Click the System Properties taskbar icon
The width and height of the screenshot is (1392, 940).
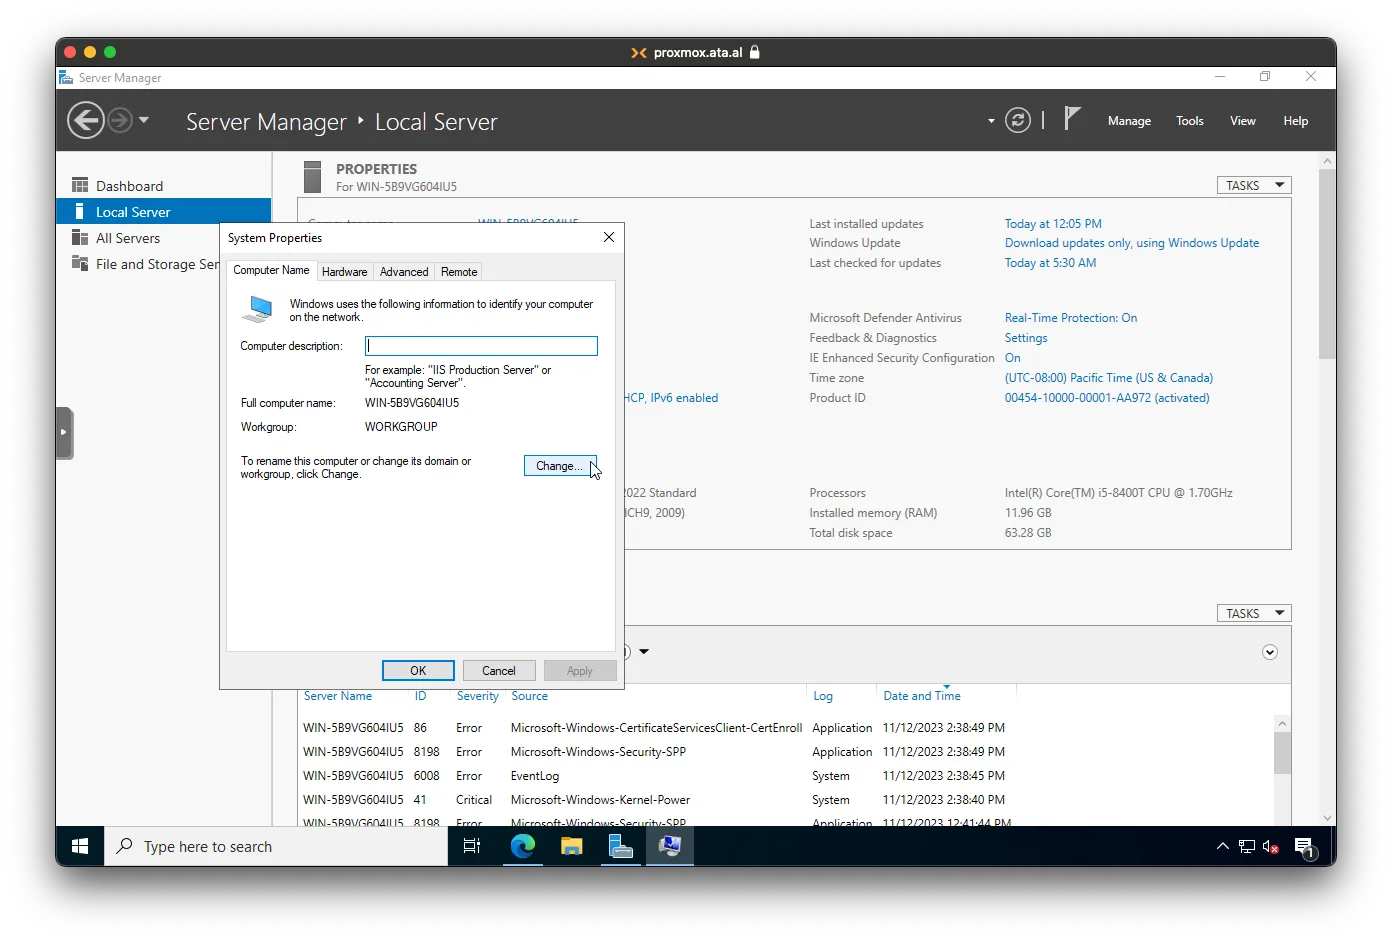[669, 846]
